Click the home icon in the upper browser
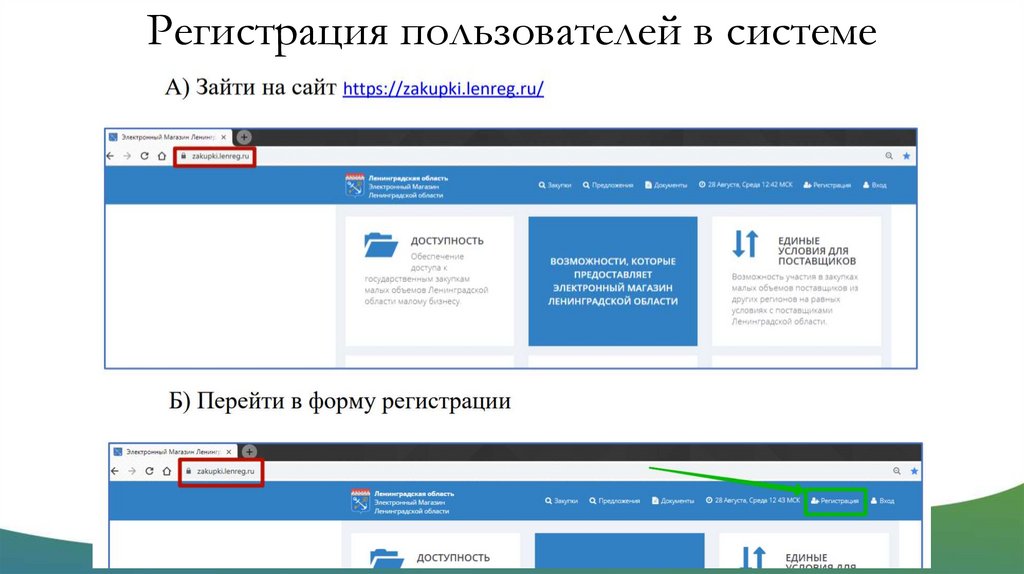 tap(161, 156)
